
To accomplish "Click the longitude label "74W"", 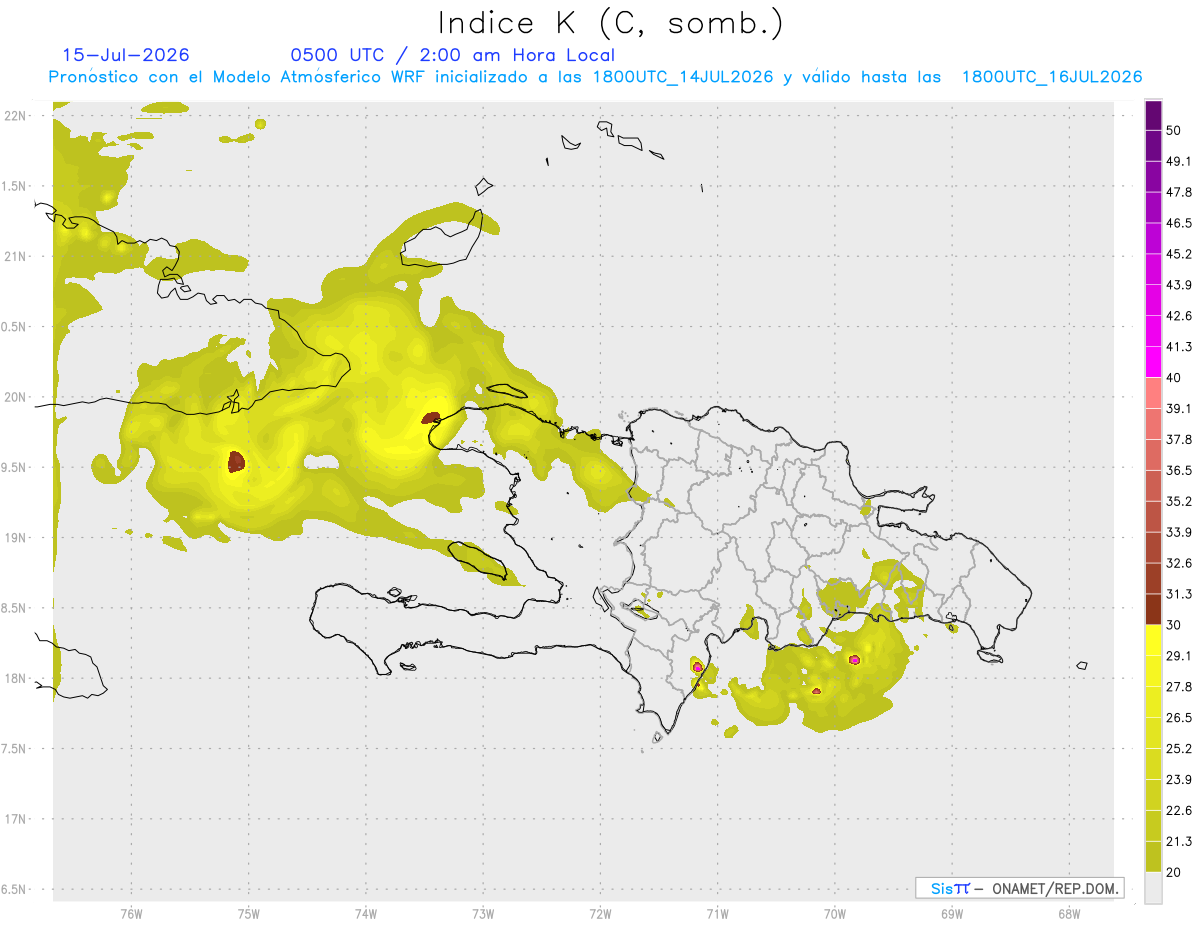I will 366,914.
